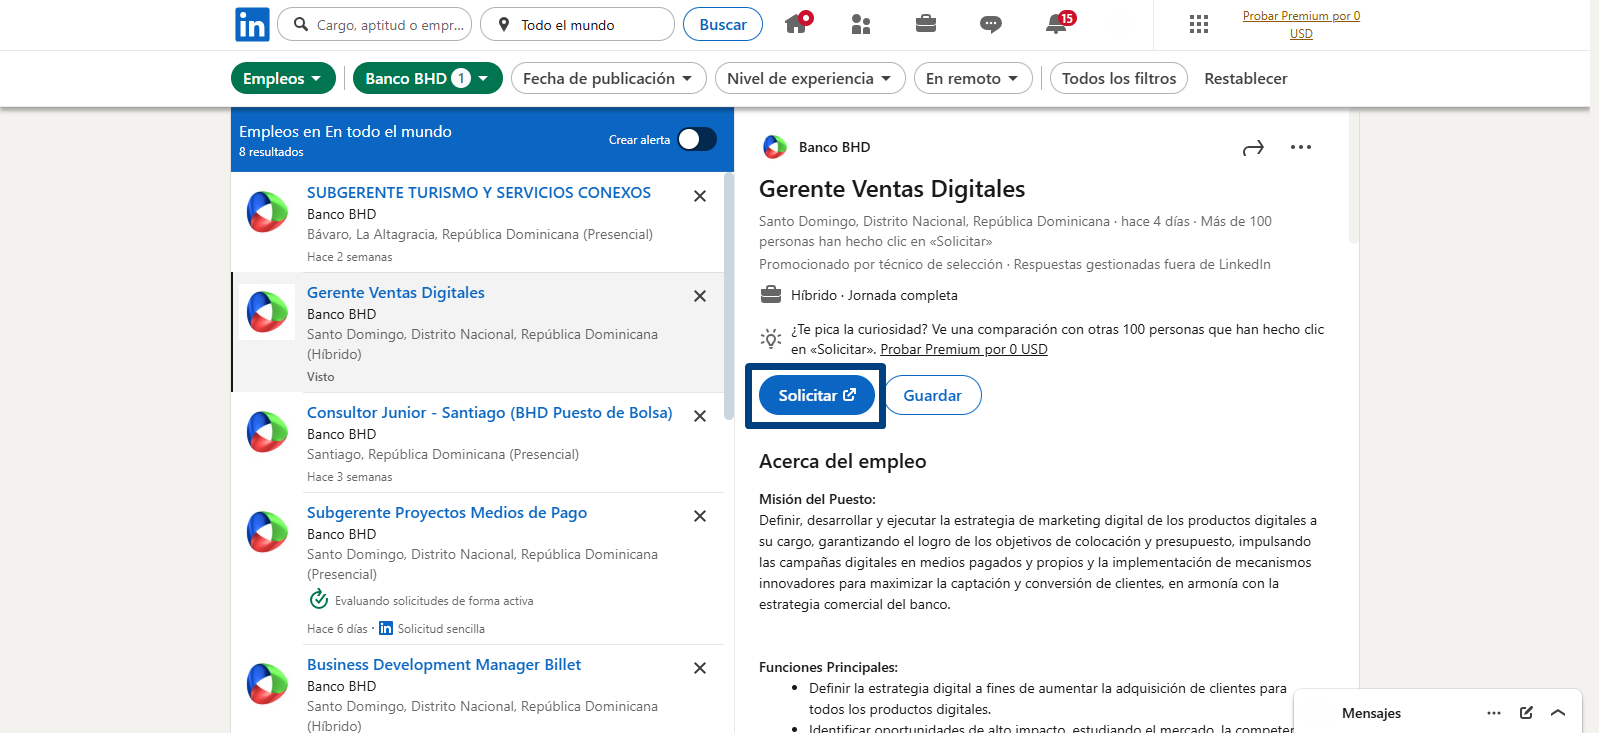Open the Jobs briefcase icon
Screen dimensions: 1599x733
[926, 23]
